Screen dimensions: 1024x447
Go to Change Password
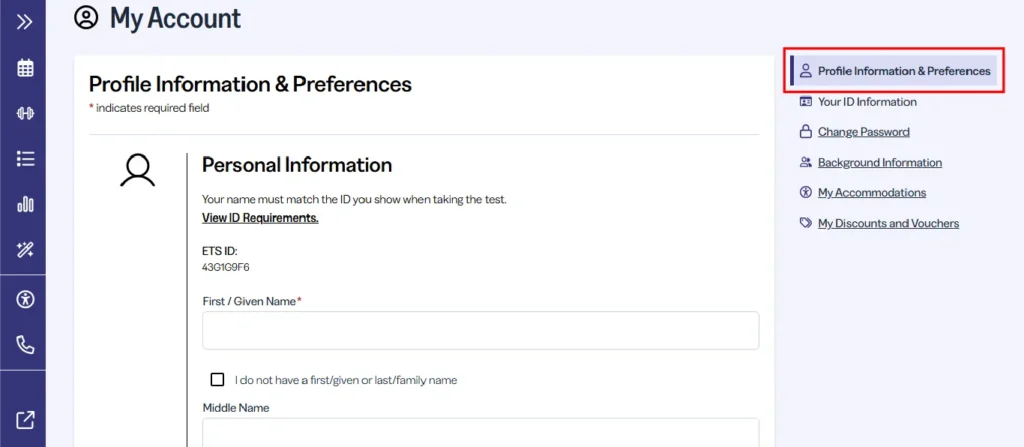pyautogui.click(x=863, y=132)
